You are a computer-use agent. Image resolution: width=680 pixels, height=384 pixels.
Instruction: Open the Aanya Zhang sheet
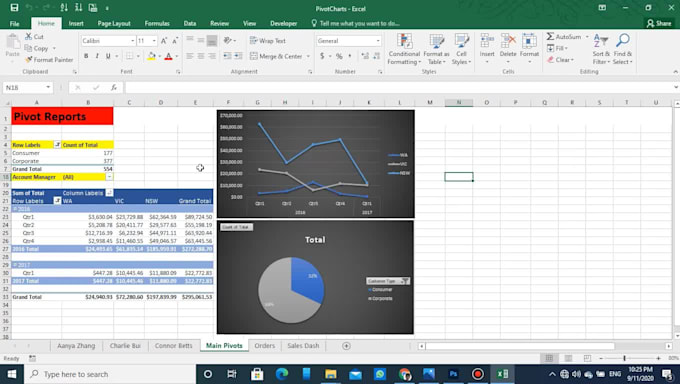pos(76,346)
